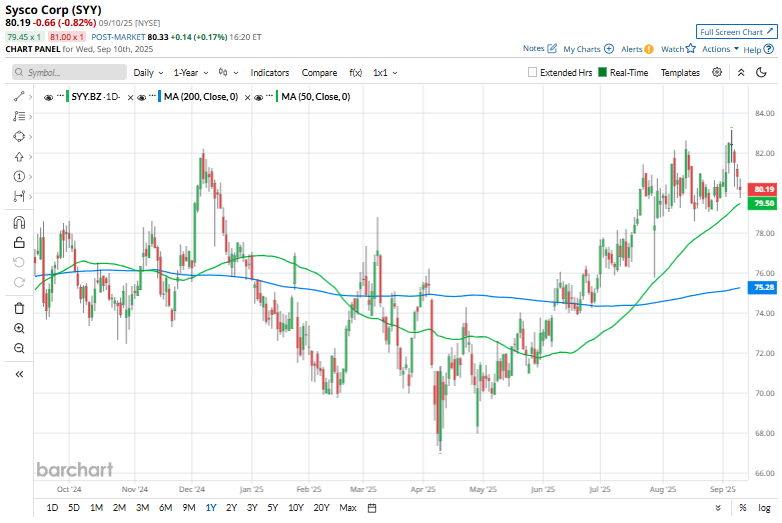Select the 1Y time range
Screen dimensions: 782x523
coord(211,508)
